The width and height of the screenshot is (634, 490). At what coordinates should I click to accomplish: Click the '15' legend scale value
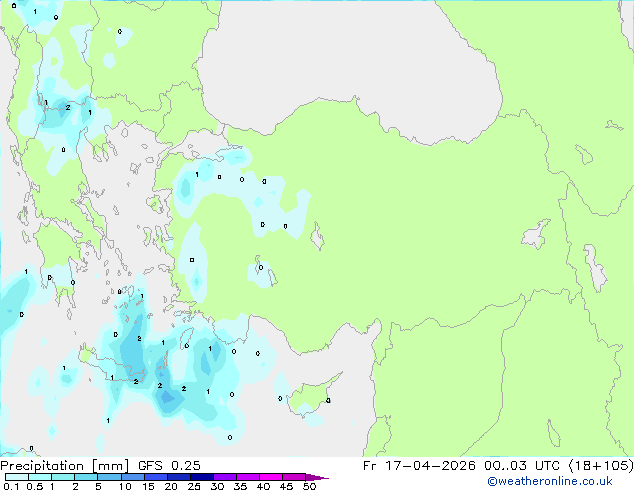[x=148, y=486]
